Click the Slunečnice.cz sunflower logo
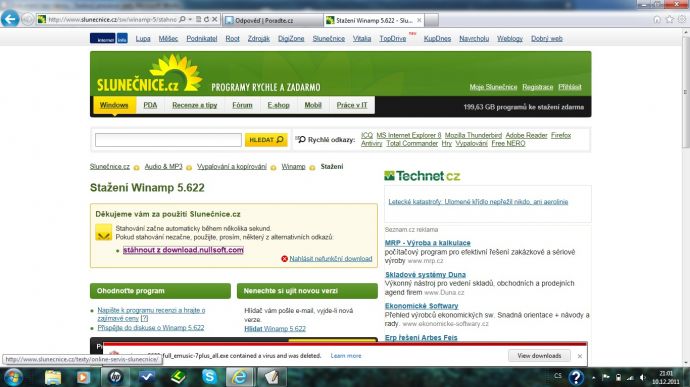The image size is (690, 387). pos(149,74)
